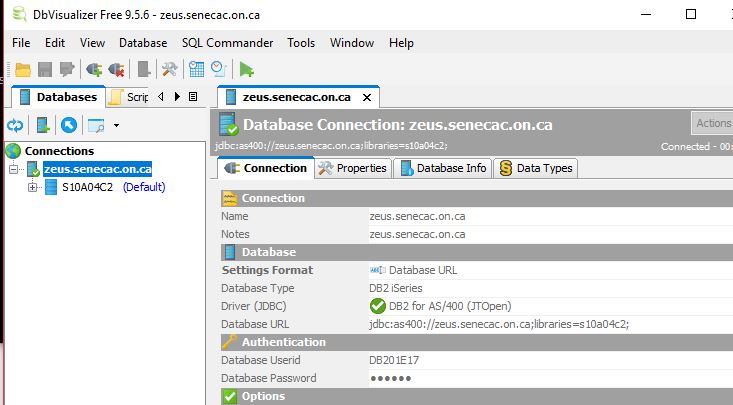Click the Actions button
Screen dimensions: 733x405
point(712,123)
